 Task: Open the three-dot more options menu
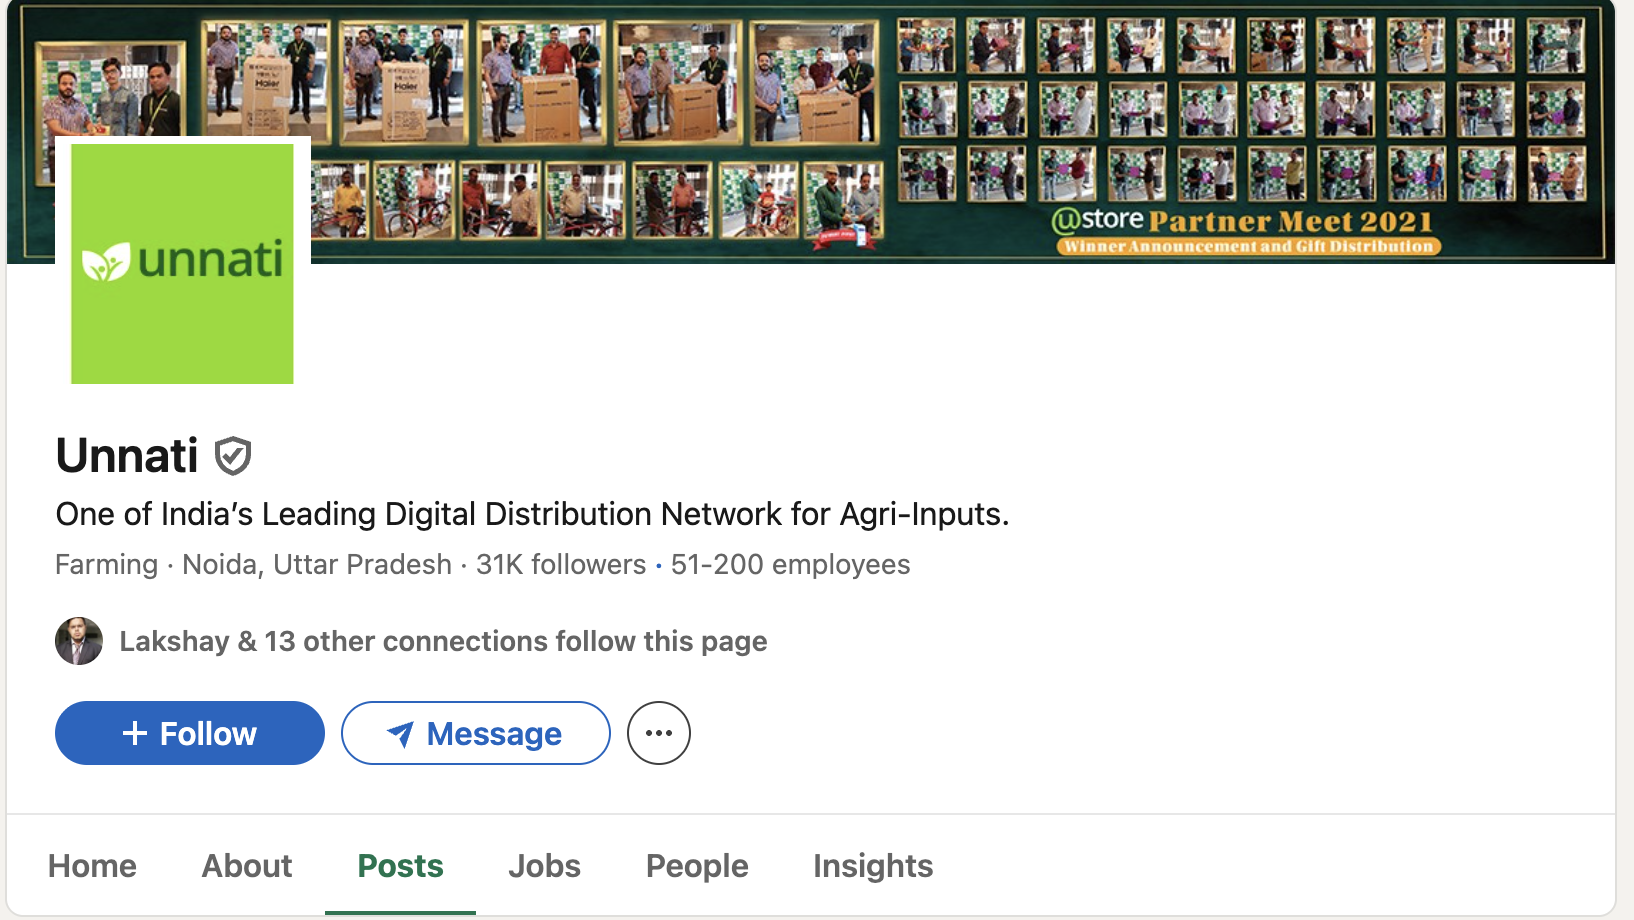658,733
